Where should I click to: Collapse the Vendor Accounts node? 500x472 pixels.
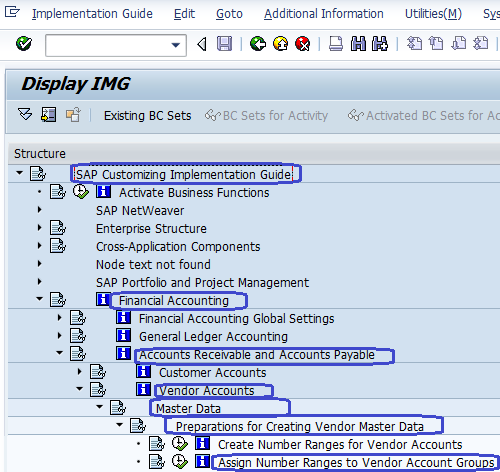tap(80, 389)
